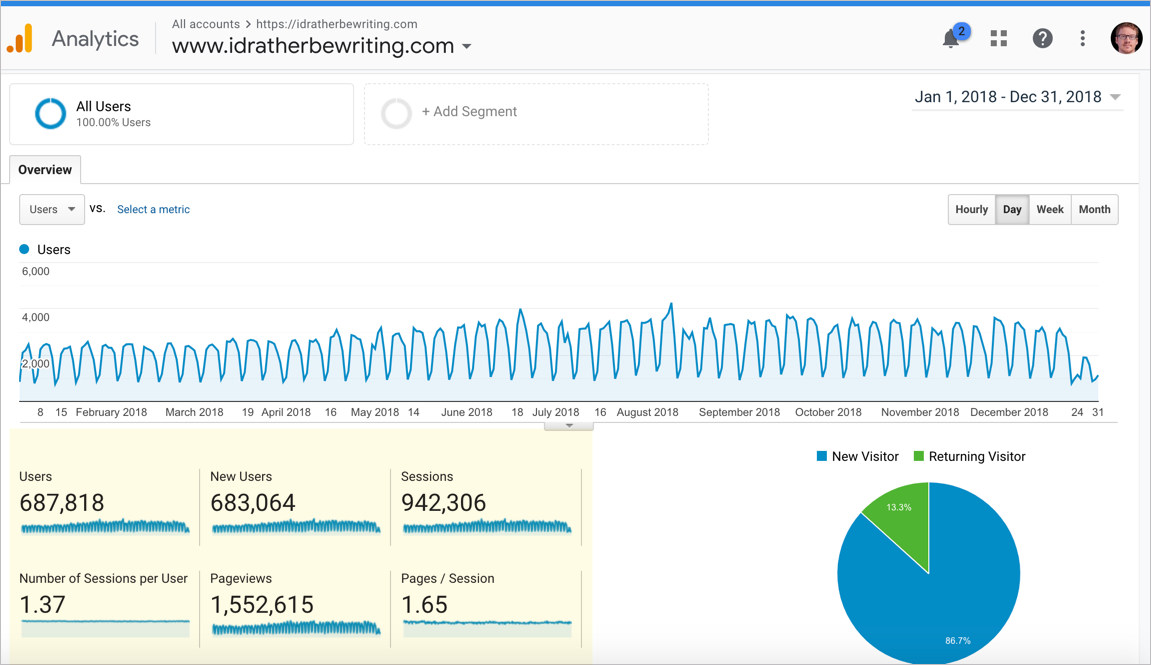
Task: Click the https://idratherbewriting.com breadcrumb
Action: coord(337,24)
